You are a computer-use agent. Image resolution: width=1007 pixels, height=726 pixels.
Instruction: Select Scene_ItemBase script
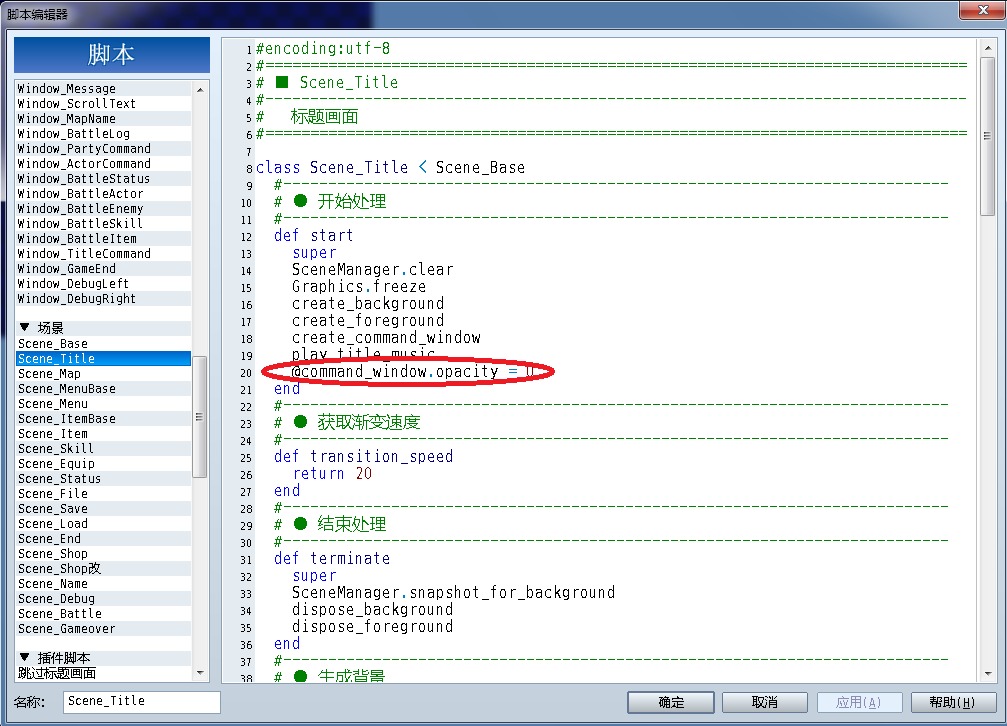pyautogui.click(x=103, y=418)
